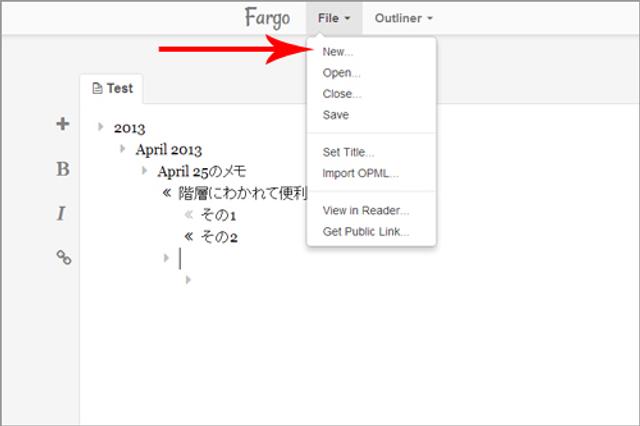This screenshot has width=640, height=426.
Task: Select the その2 headline
Action: pos(219,237)
